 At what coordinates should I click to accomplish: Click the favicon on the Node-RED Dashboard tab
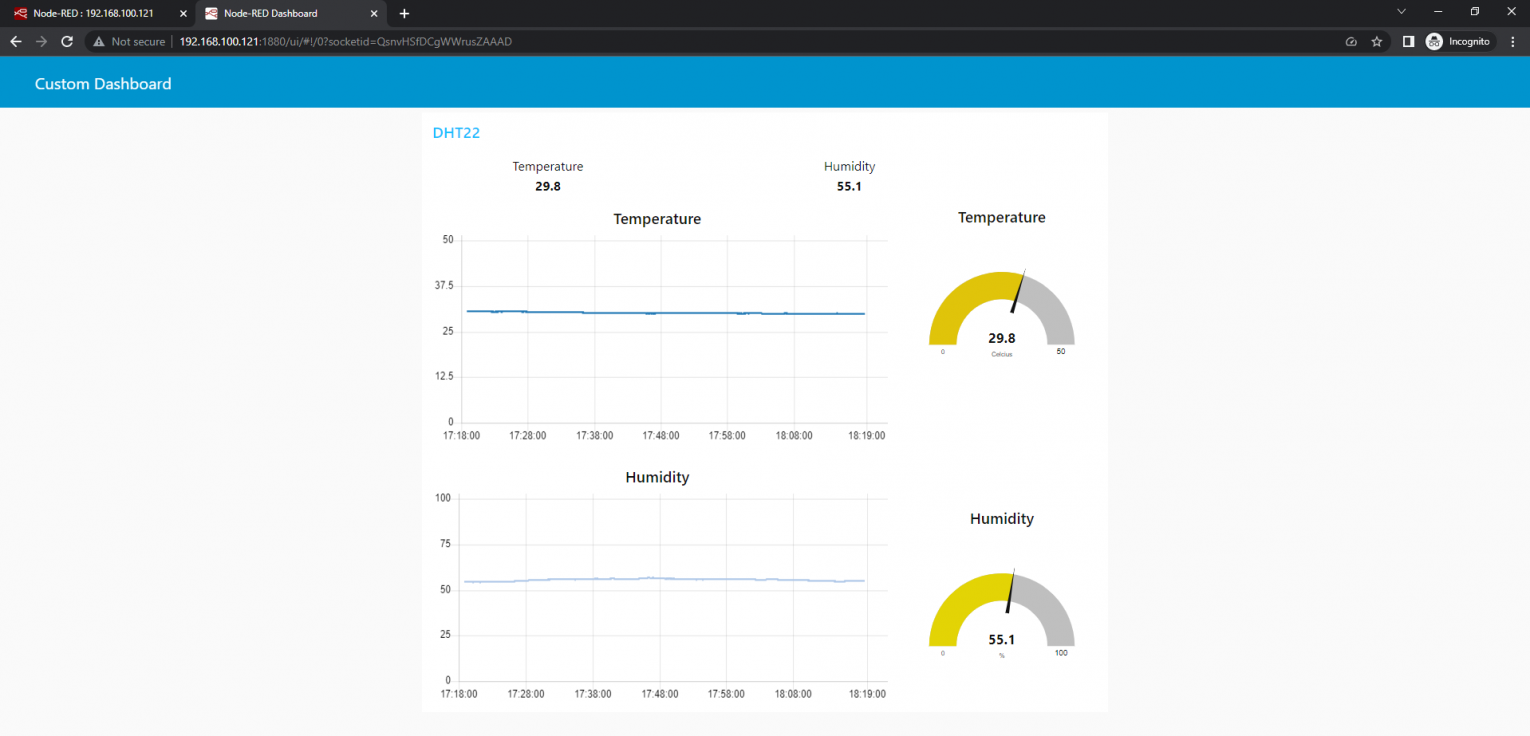[x=209, y=13]
